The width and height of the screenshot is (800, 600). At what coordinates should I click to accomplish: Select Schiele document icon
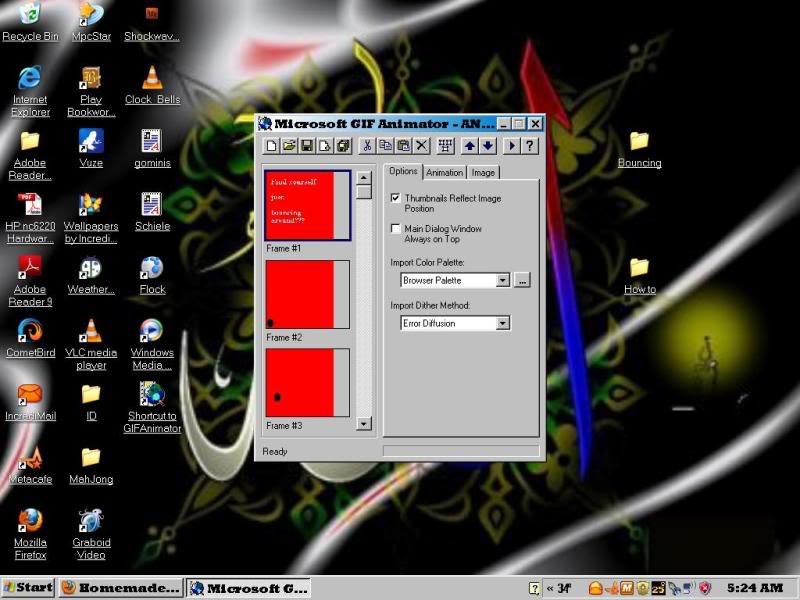coord(152,212)
